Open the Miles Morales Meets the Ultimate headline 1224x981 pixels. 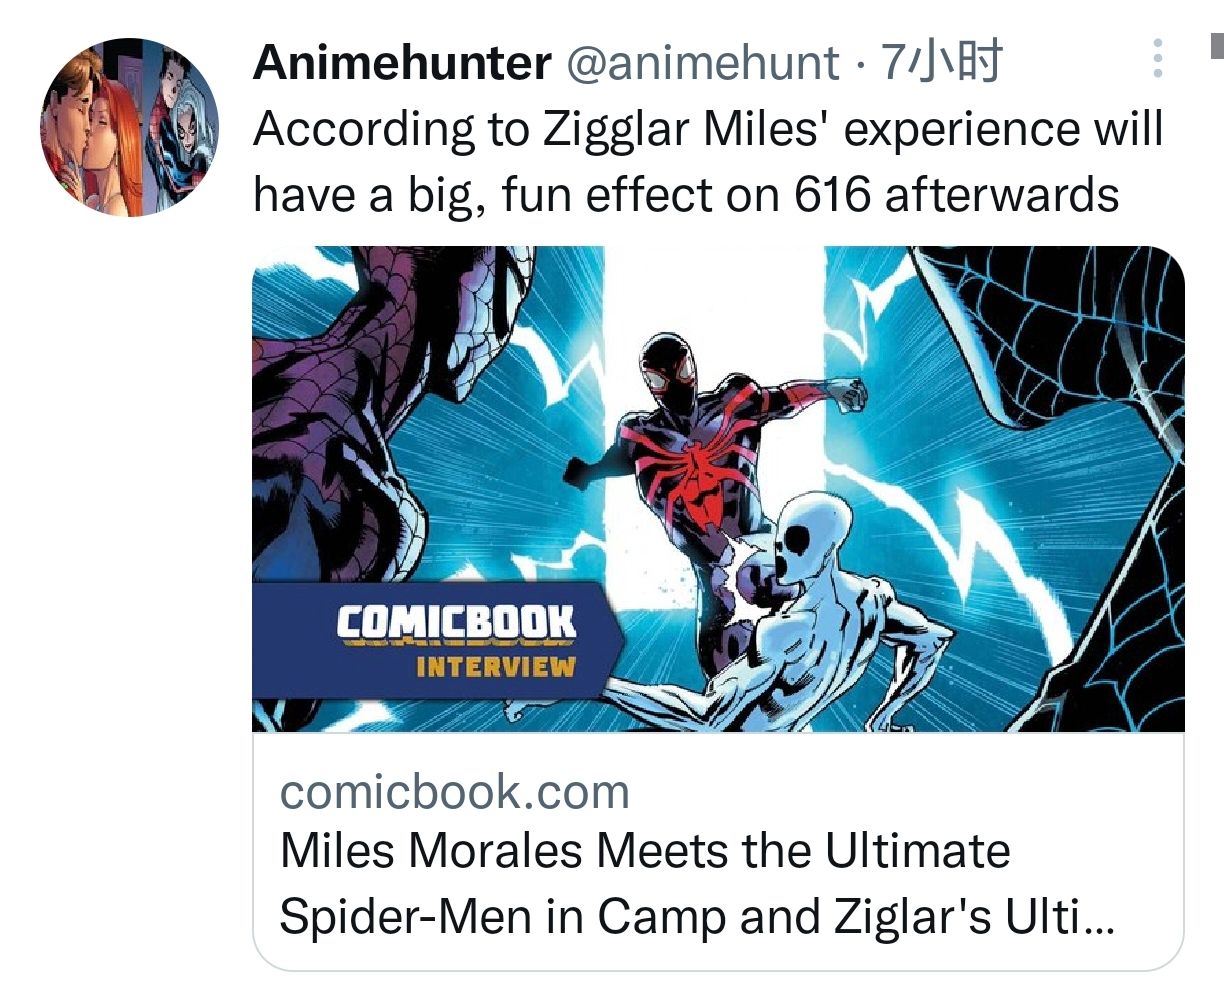(646, 851)
